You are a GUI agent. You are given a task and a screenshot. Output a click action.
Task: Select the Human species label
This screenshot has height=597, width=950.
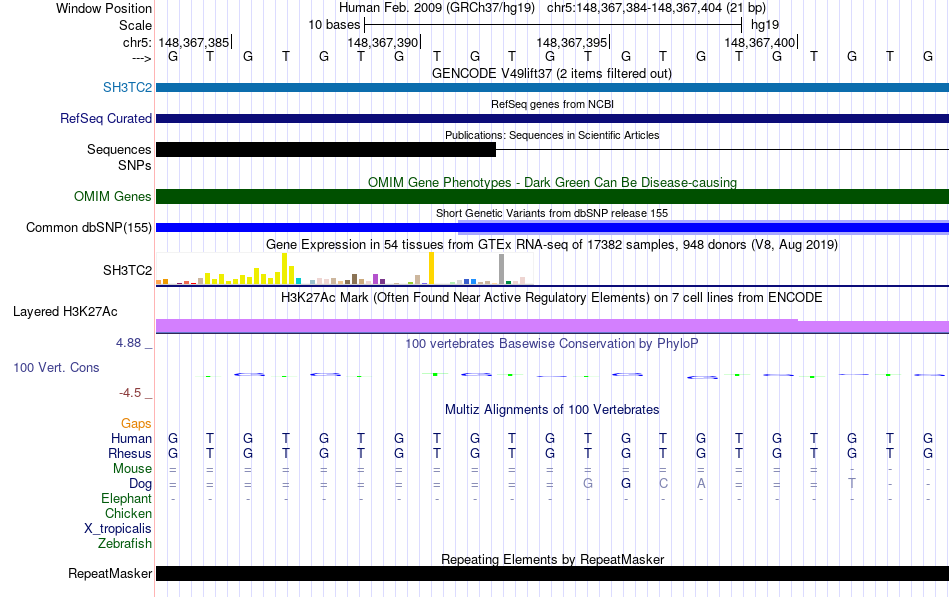tap(131, 438)
